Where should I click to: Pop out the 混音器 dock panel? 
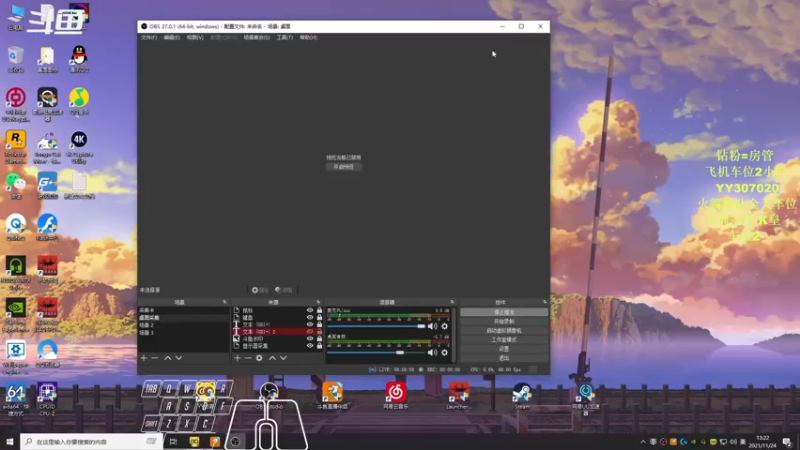(452, 302)
